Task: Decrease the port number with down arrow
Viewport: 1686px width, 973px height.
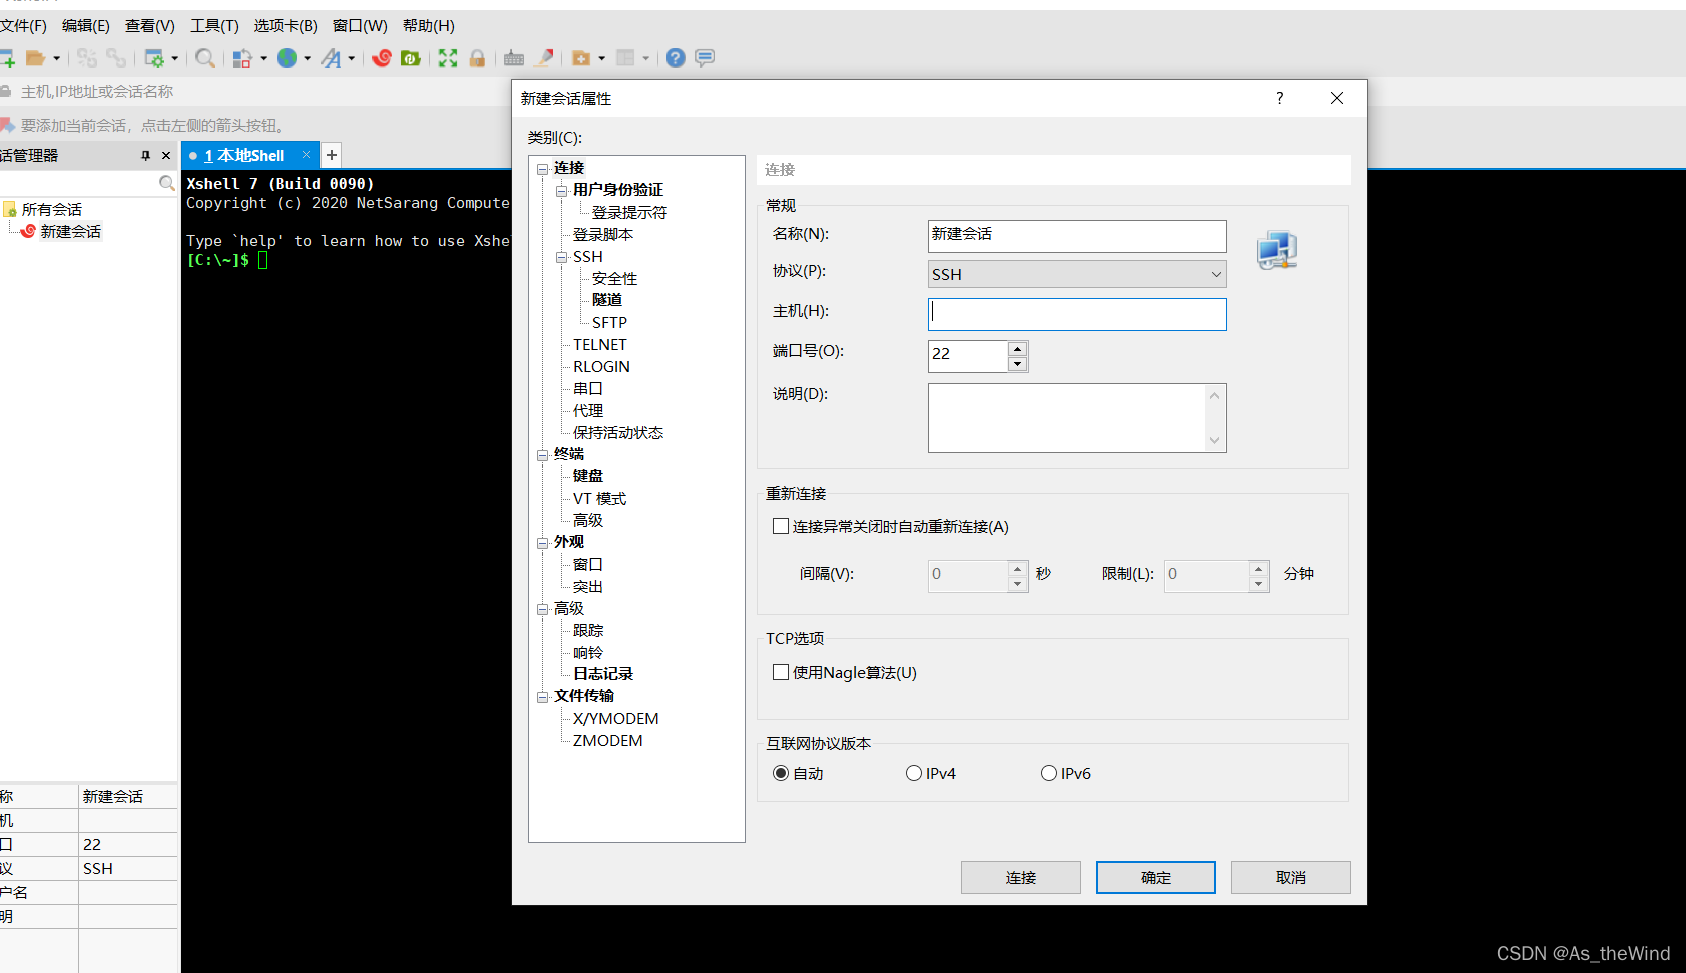Action: coord(1018,364)
